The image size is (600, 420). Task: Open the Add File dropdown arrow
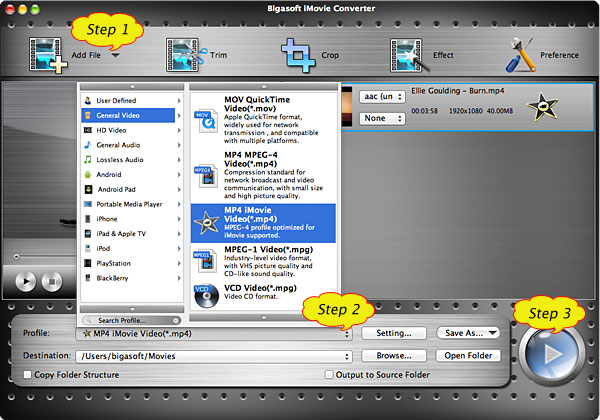[115, 55]
